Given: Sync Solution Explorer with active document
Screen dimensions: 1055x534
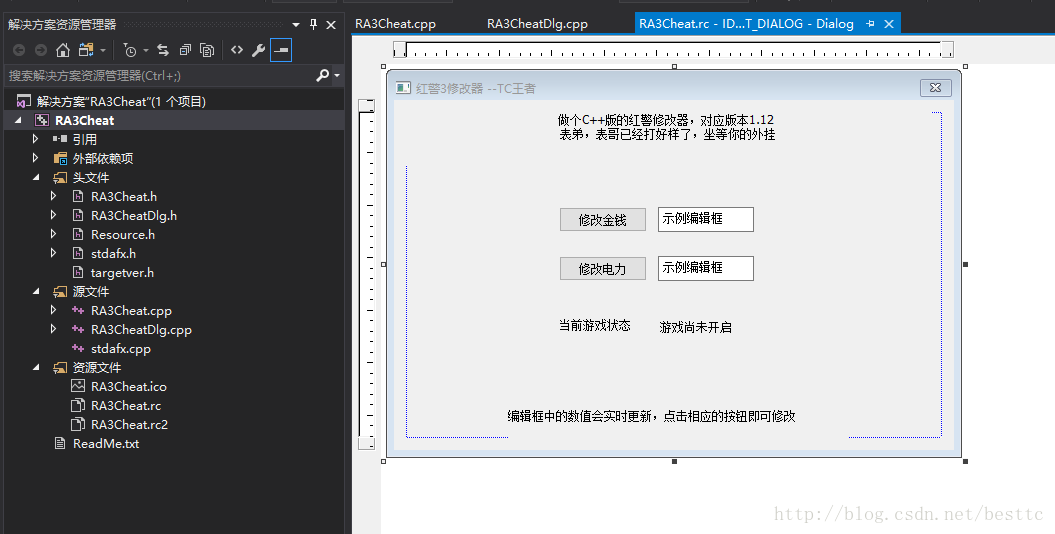Looking at the screenshot, I should (x=163, y=50).
